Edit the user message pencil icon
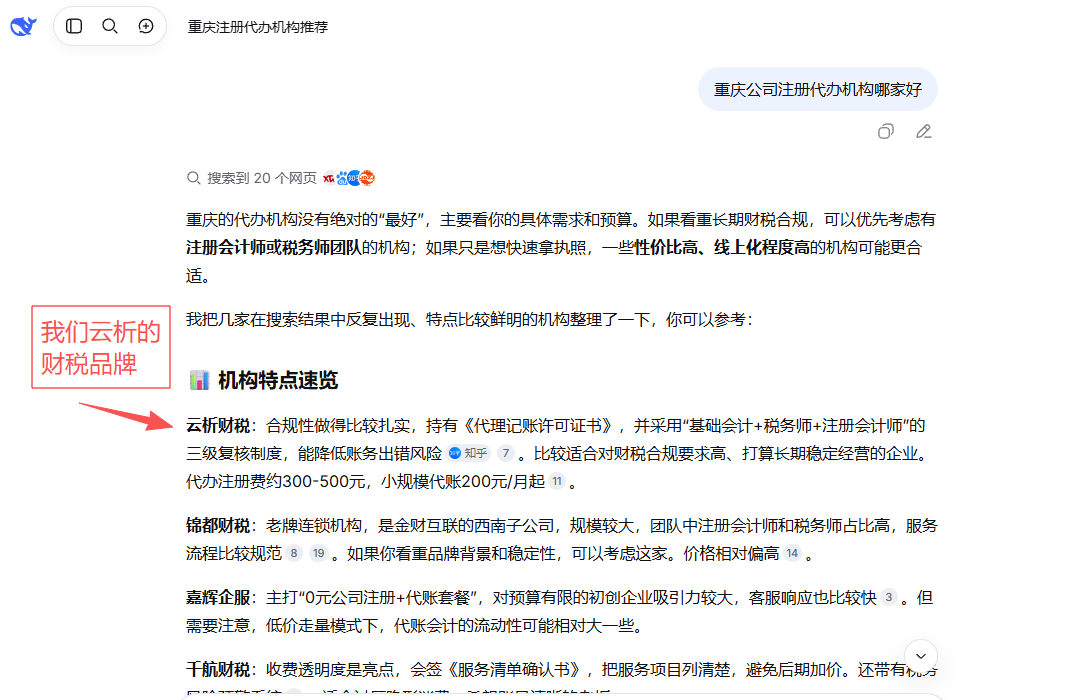The width and height of the screenshot is (1078, 700). click(x=923, y=131)
